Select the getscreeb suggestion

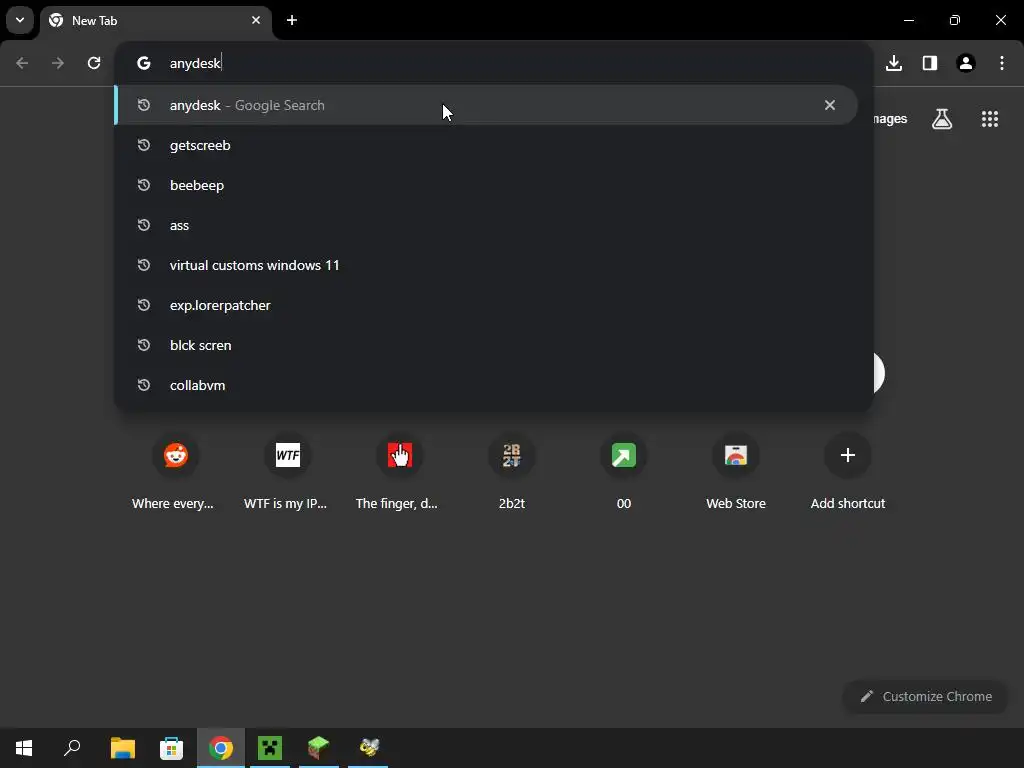485,145
